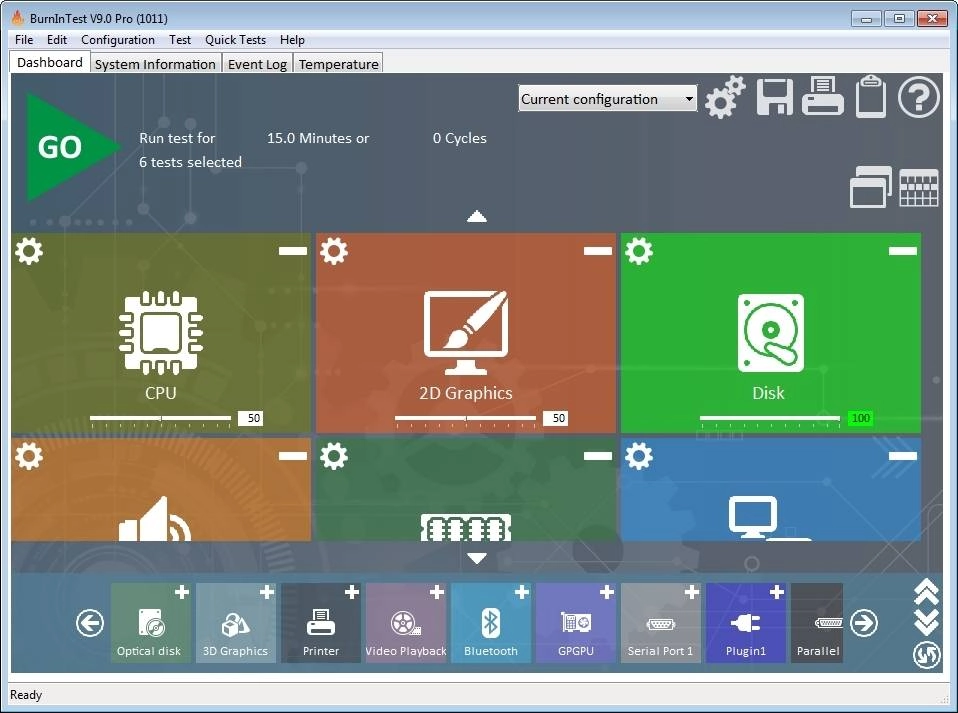Add GPGPU test with plus
The image size is (958, 713).
pyautogui.click(x=607, y=592)
